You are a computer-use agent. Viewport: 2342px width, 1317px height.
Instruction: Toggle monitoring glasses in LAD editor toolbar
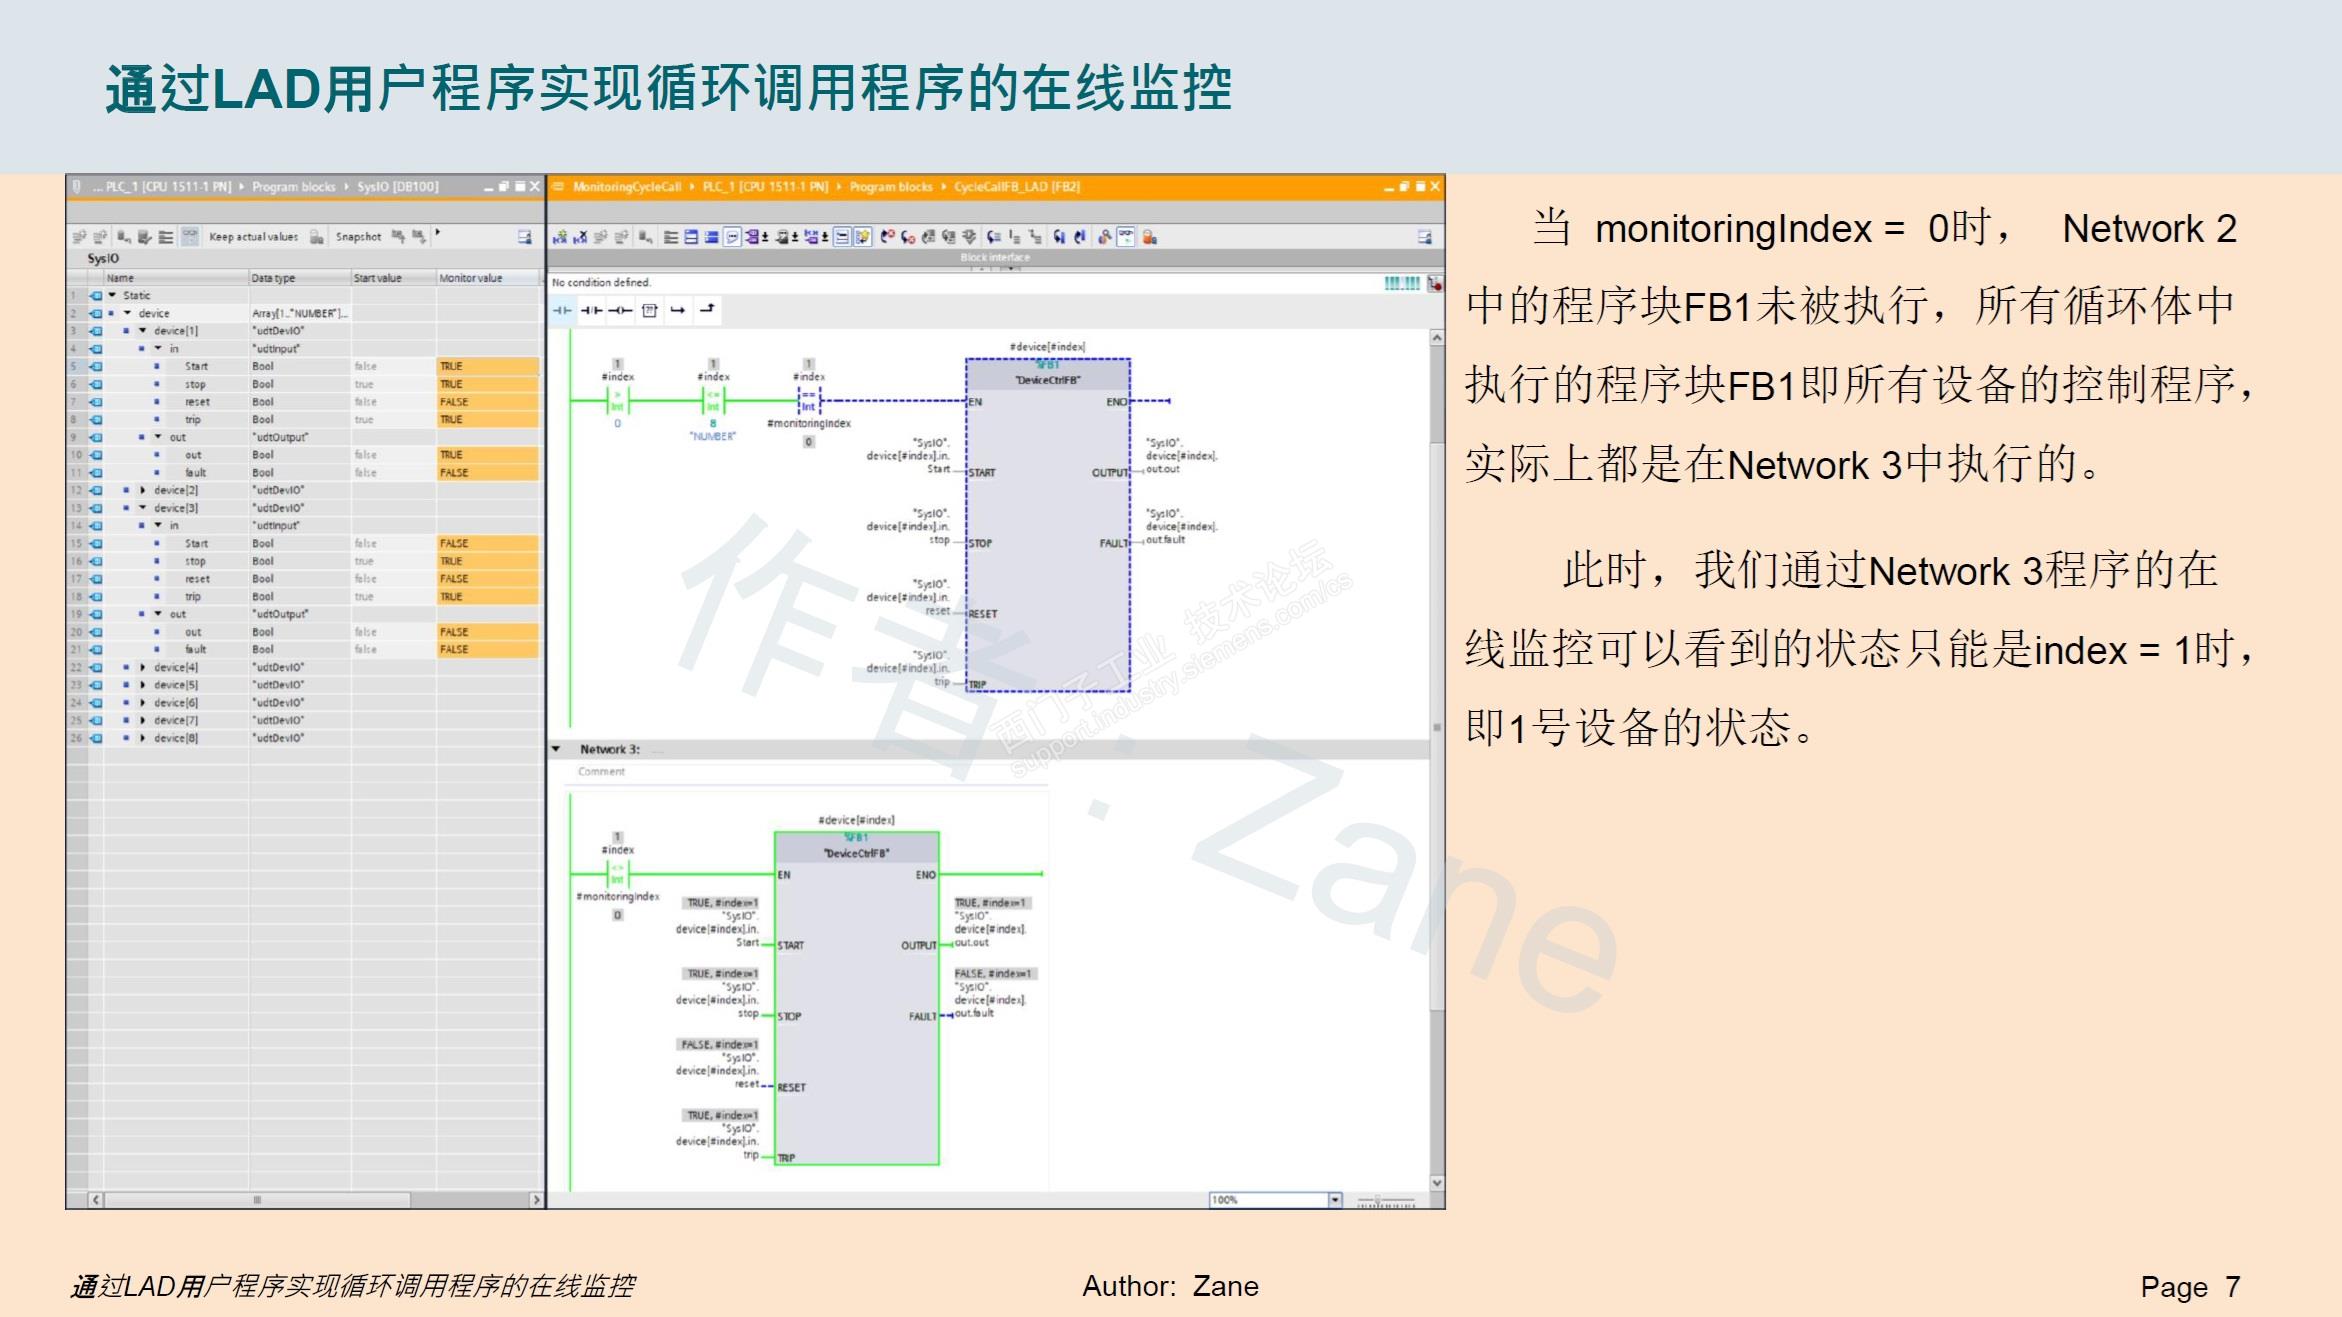point(1125,237)
